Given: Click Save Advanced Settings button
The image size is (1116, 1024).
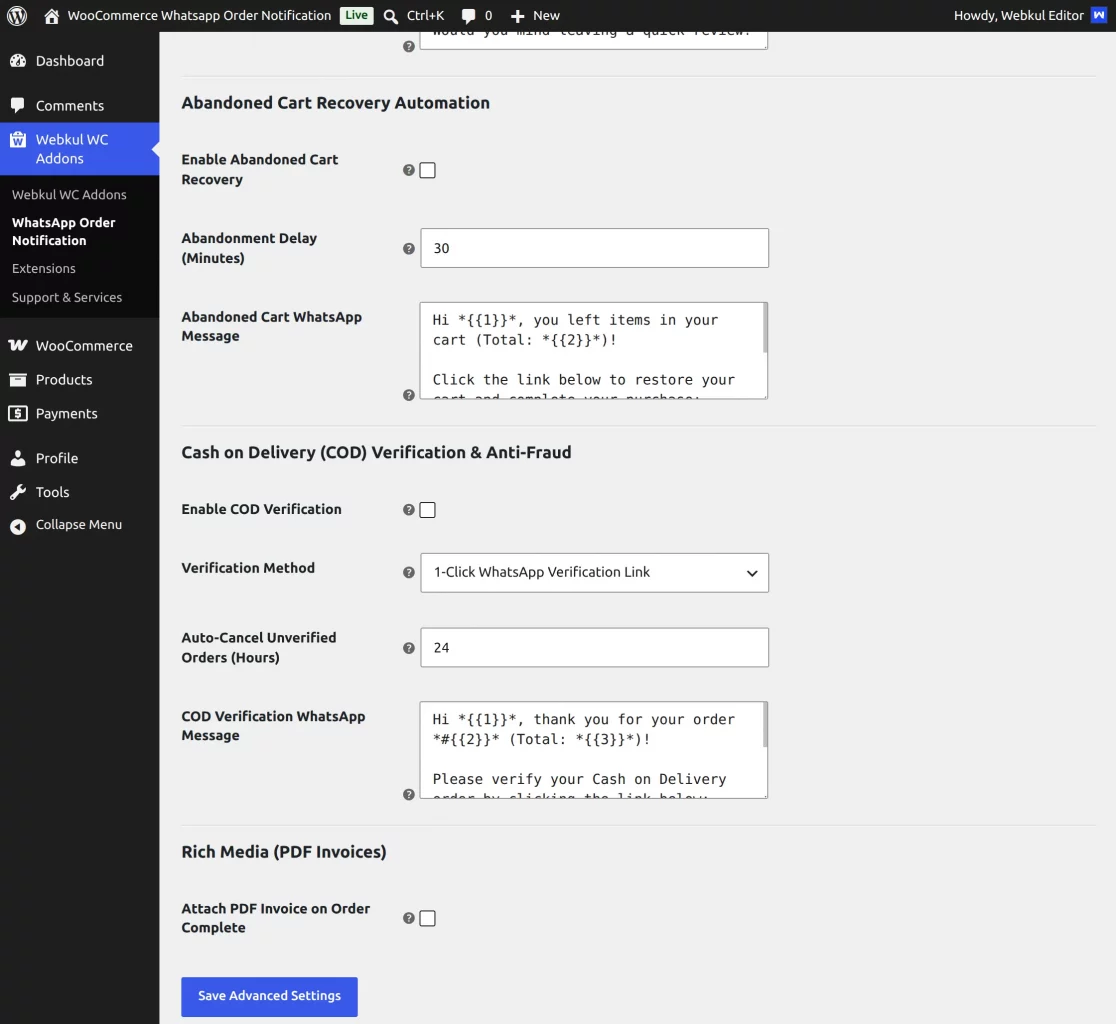Looking at the screenshot, I should [269, 996].
